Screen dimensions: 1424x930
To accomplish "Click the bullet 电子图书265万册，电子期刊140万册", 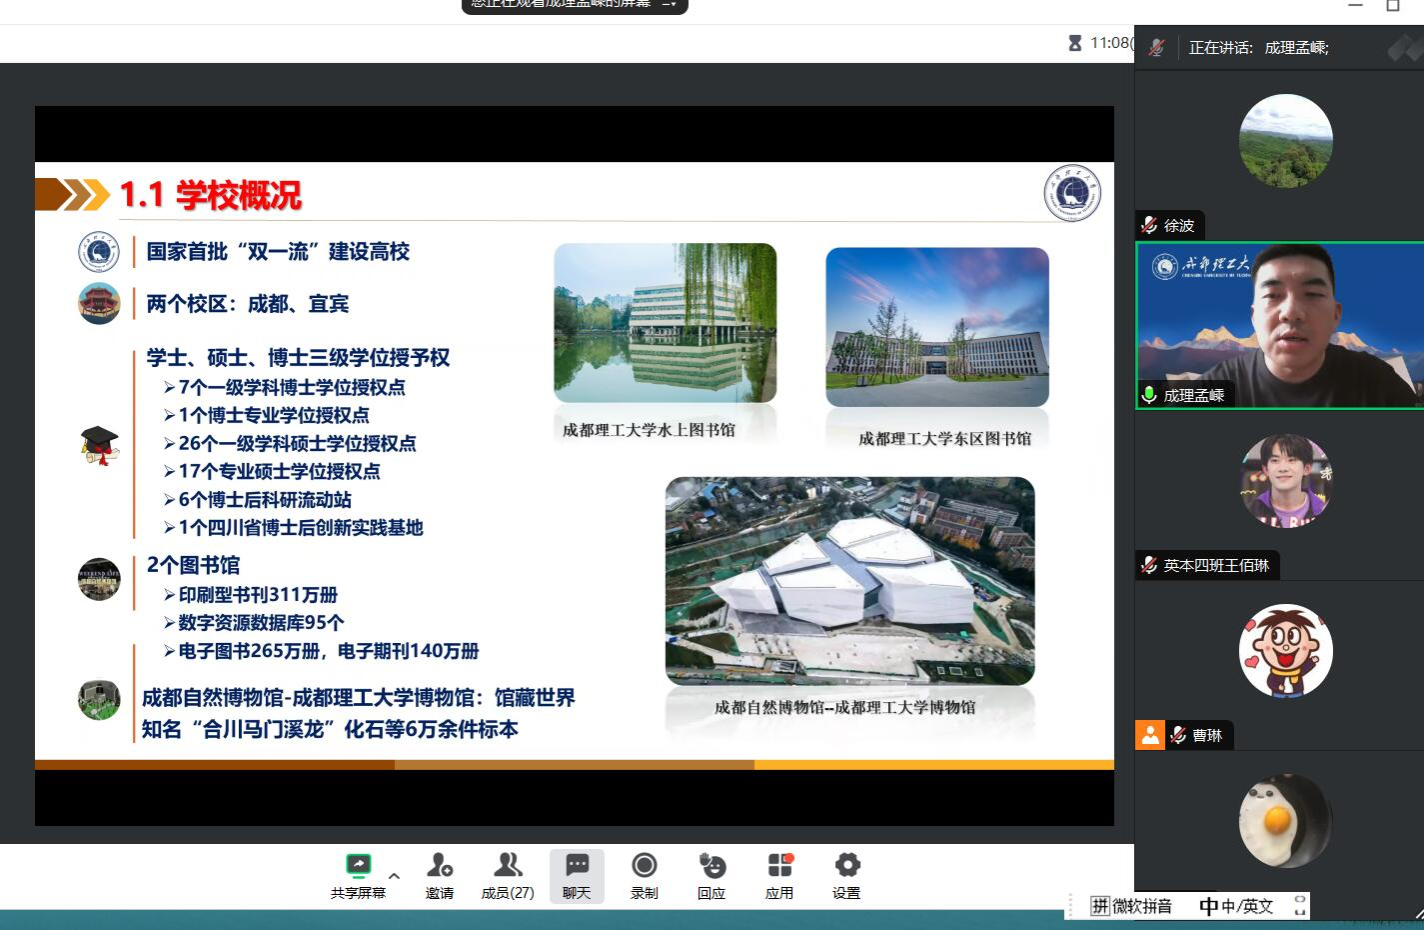I will tap(321, 651).
